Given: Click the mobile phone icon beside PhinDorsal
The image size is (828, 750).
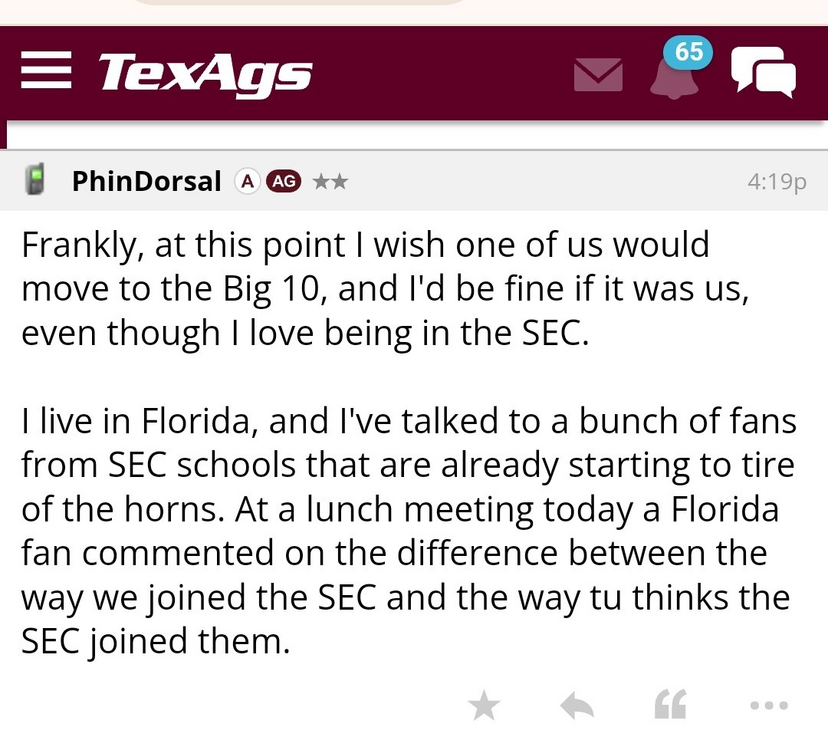Looking at the screenshot, I should click(x=38, y=181).
